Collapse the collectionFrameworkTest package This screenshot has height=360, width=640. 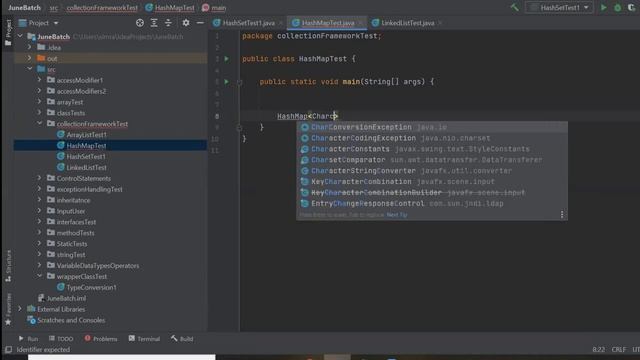click(x=39, y=124)
